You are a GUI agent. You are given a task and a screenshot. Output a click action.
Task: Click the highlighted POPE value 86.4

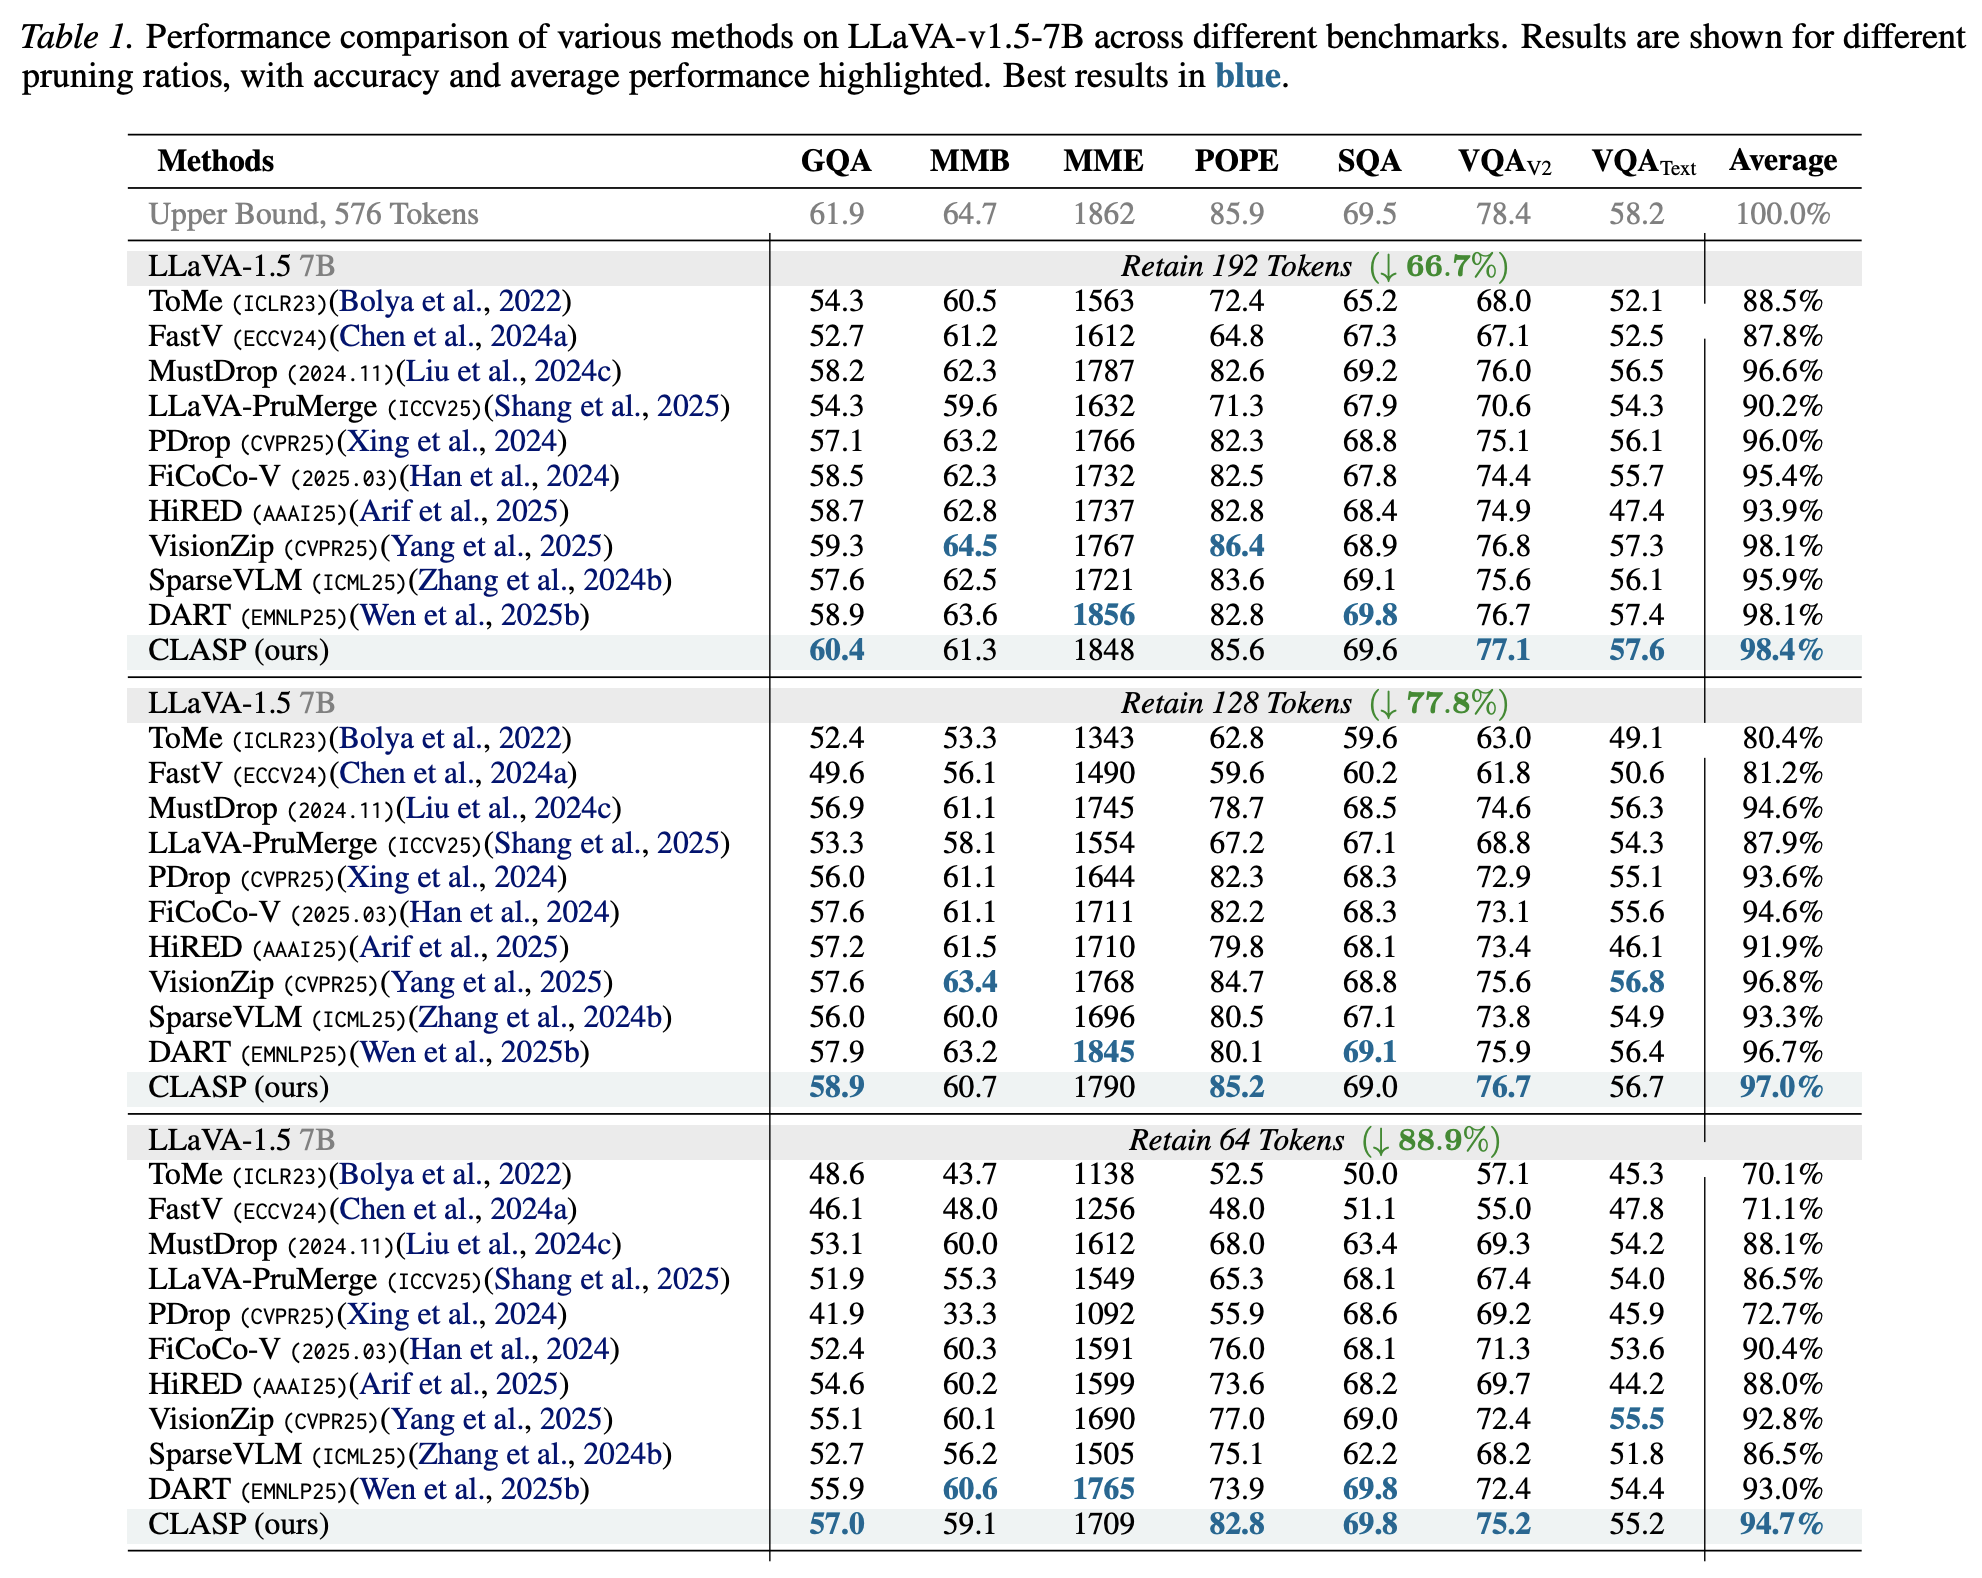(x=1237, y=546)
